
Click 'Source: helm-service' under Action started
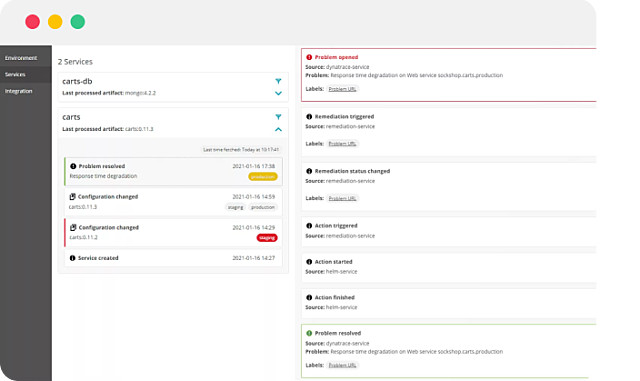pyautogui.click(x=331, y=272)
